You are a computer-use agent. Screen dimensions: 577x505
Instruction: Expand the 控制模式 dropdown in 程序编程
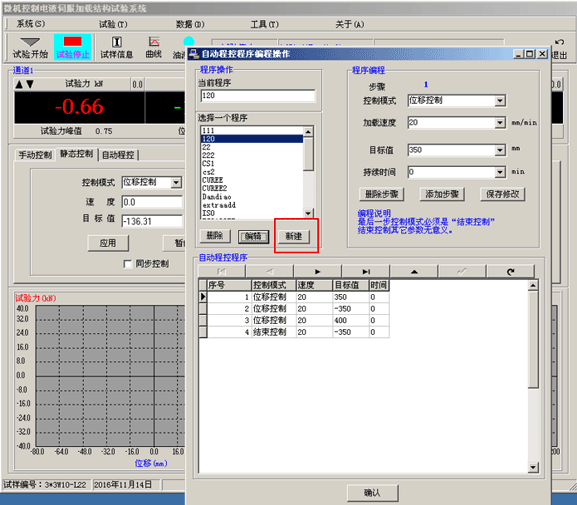(499, 101)
